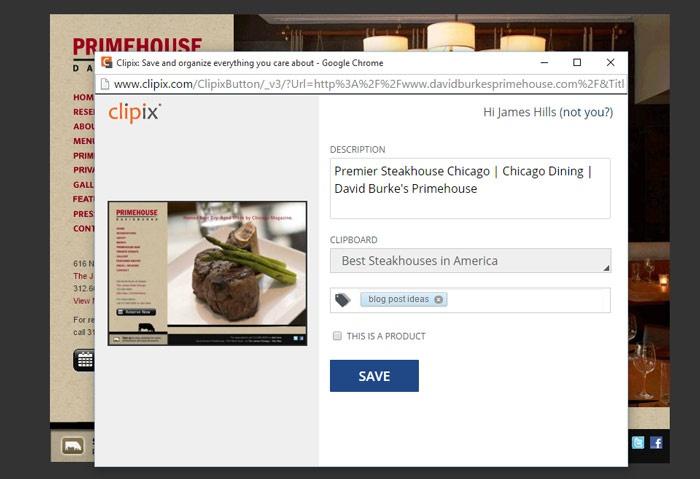Click the URL address bar

click(x=368, y=84)
